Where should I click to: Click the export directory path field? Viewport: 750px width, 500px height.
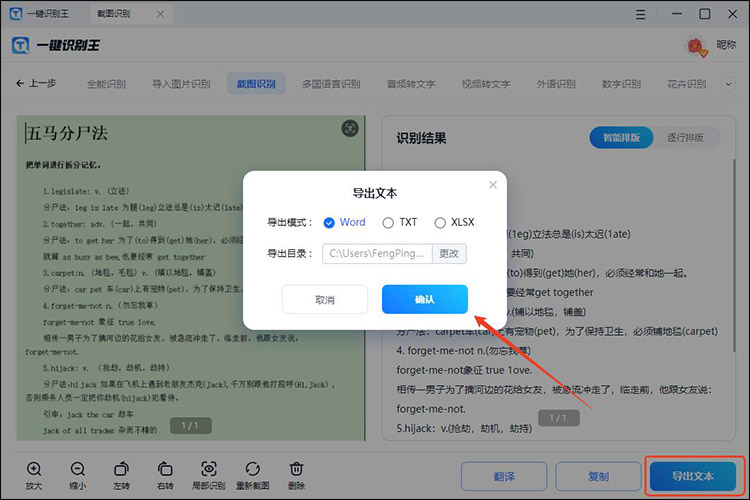[377, 254]
